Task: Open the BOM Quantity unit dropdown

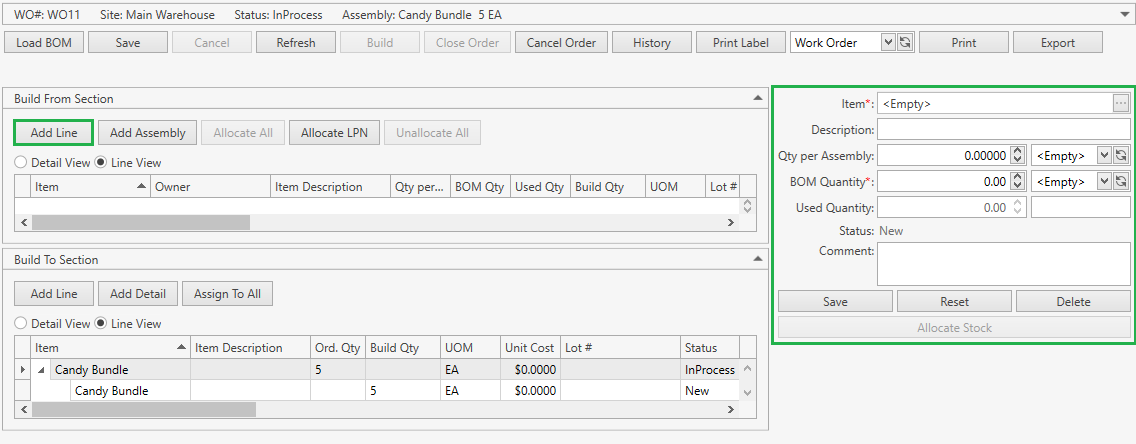Action: 1104,181
